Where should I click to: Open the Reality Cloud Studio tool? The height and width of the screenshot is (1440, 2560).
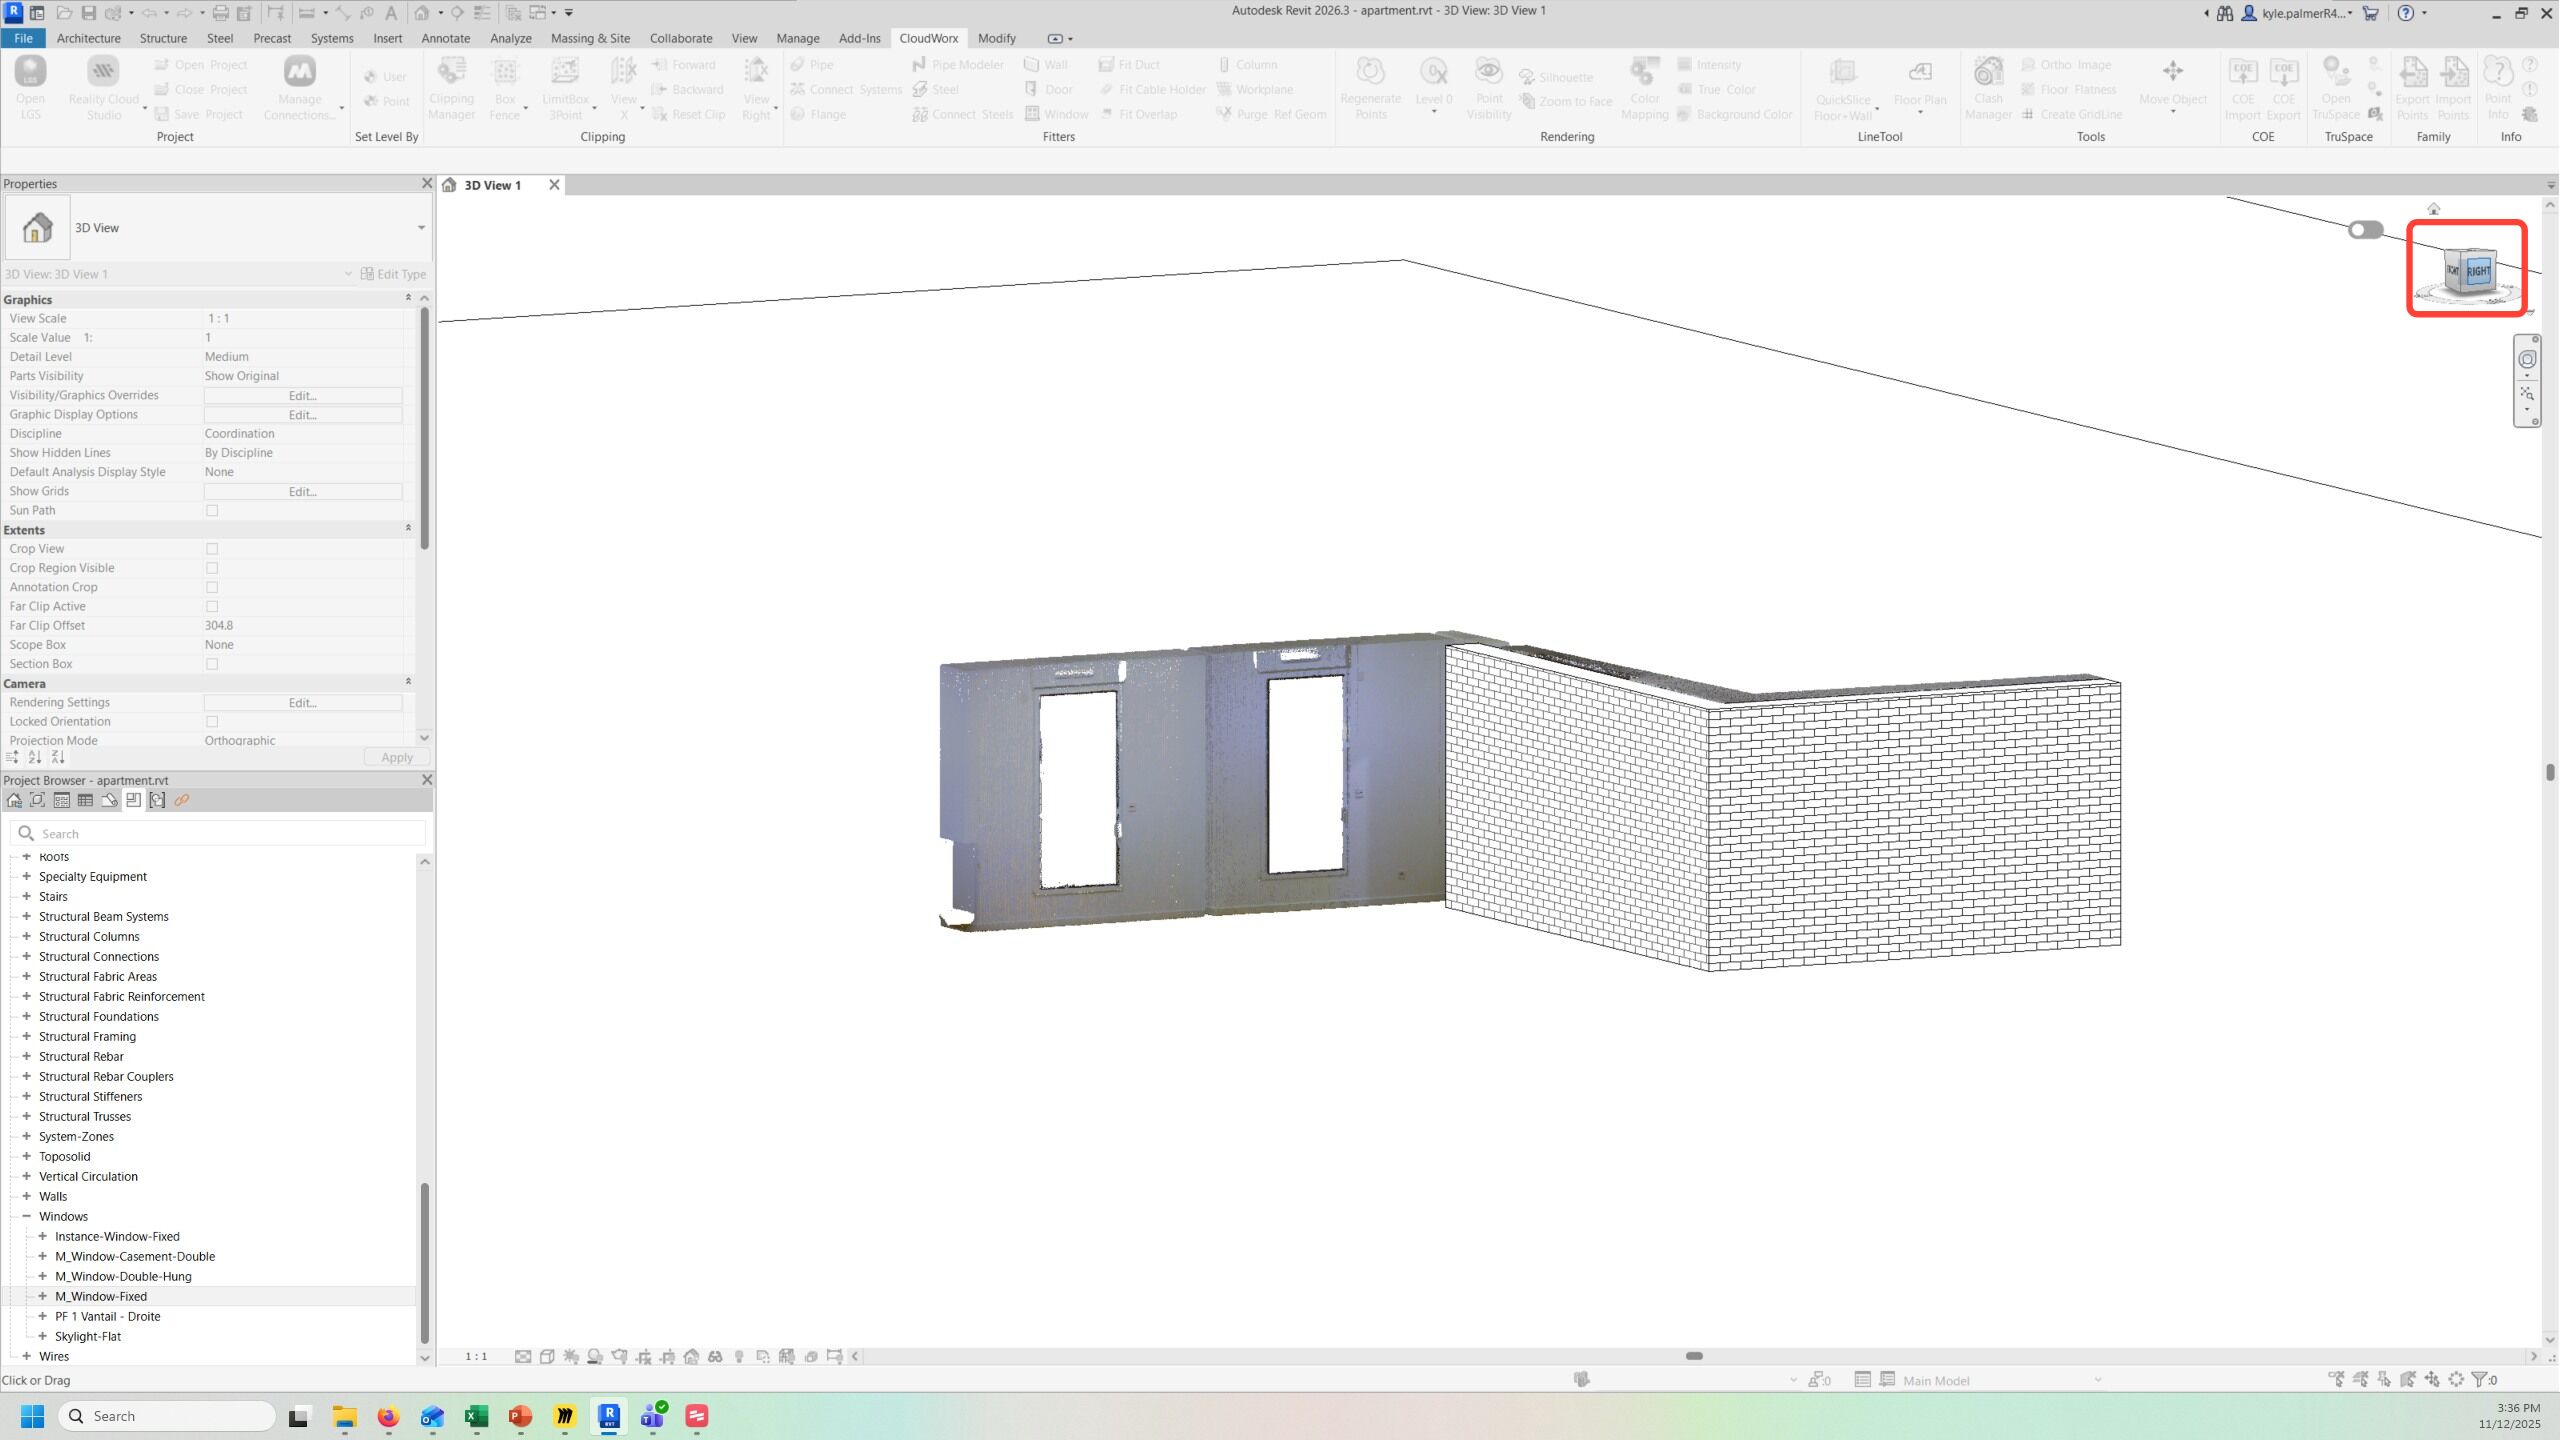click(103, 72)
